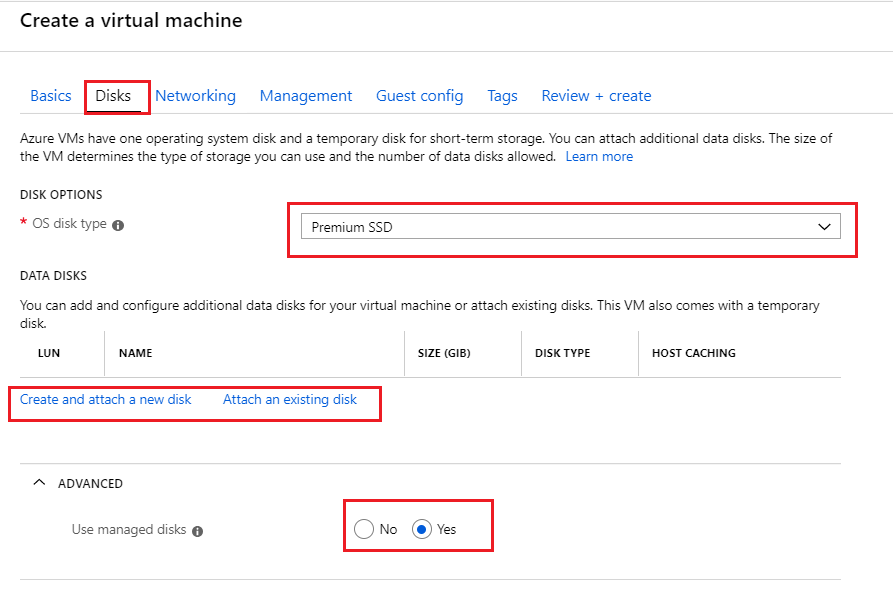The image size is (893, 600).
Task: Click the Learn more link
Action: coord(598,156)
